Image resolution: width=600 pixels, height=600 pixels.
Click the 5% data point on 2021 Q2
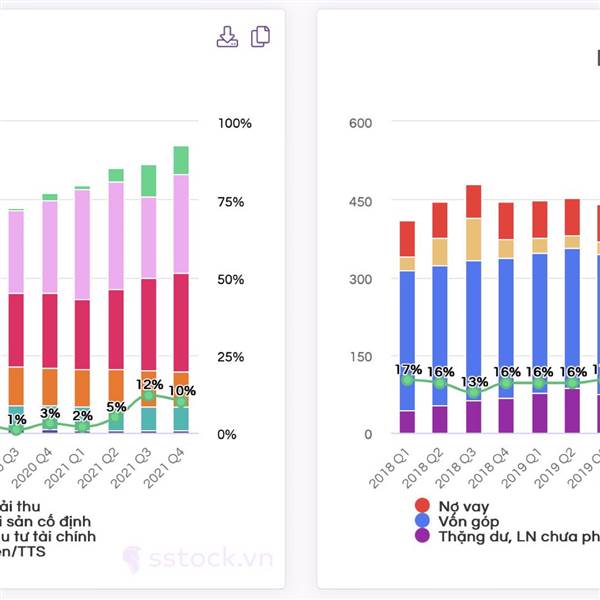116,417
